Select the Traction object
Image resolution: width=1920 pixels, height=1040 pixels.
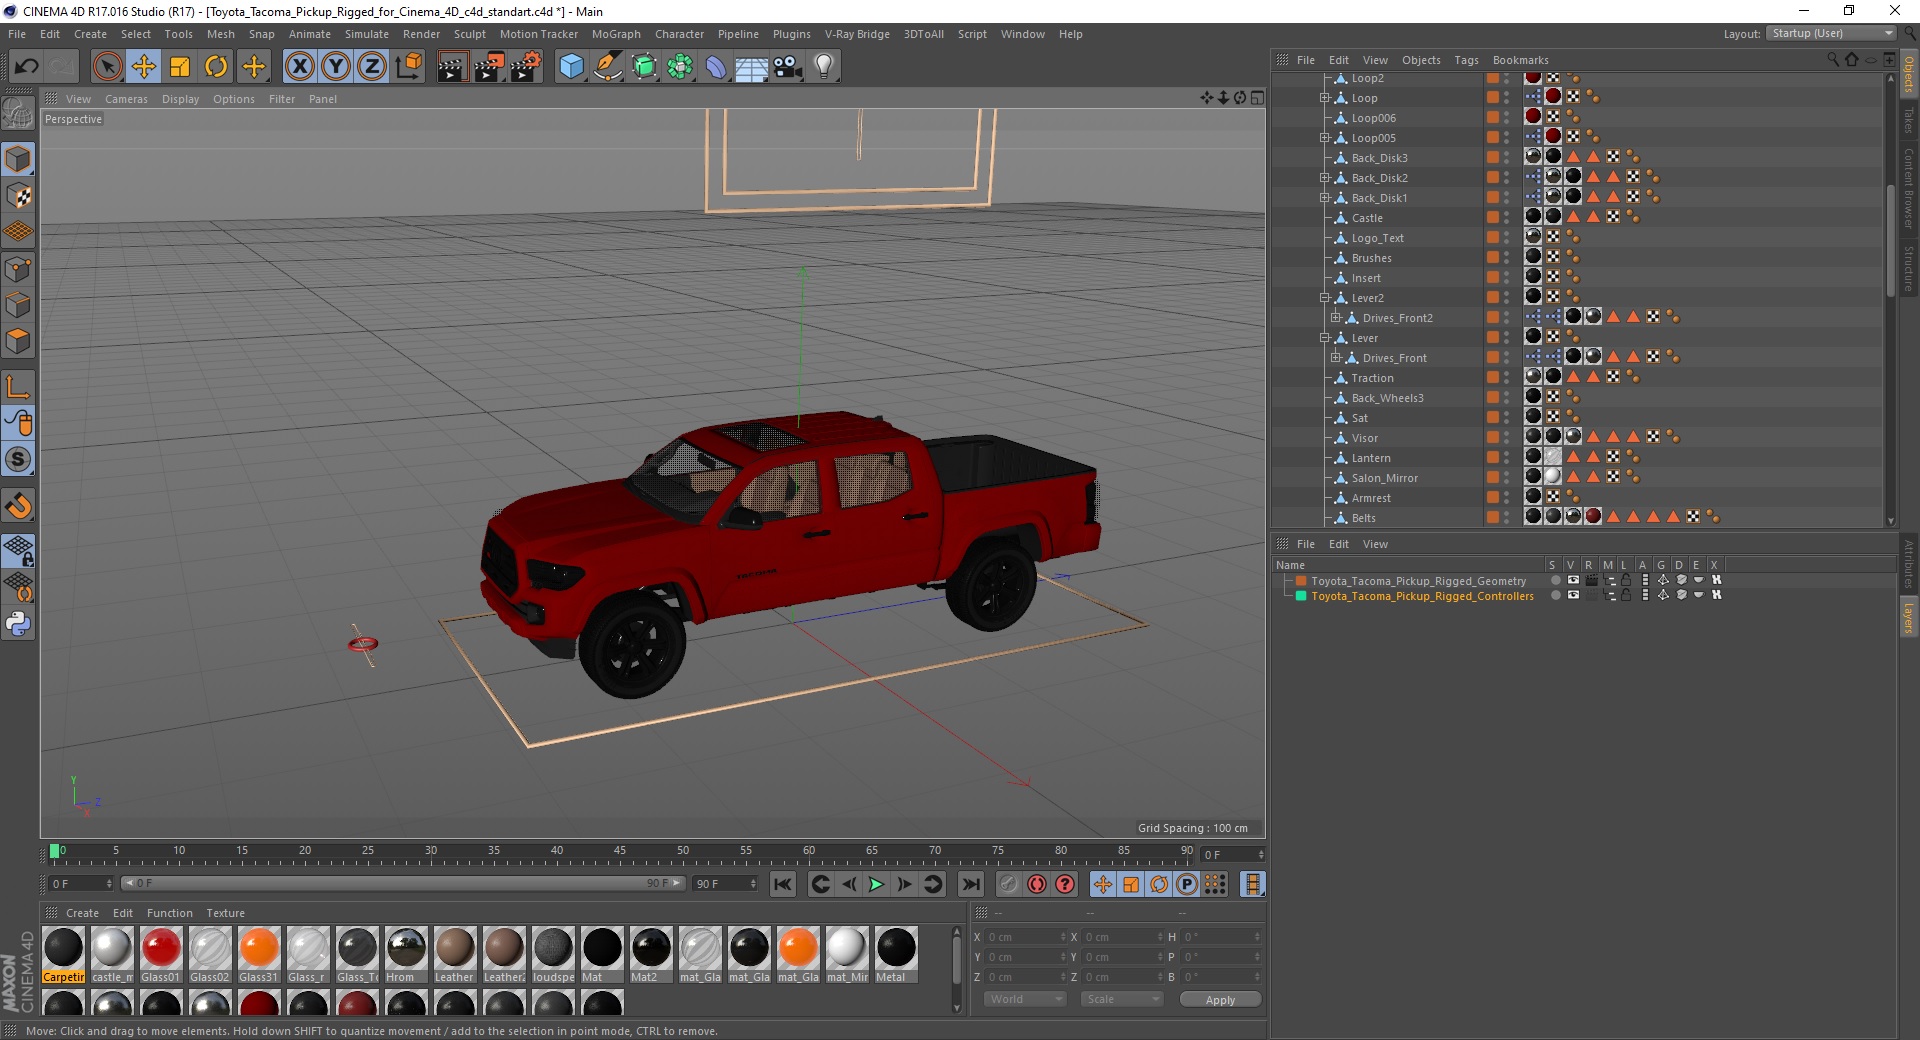1372,378
